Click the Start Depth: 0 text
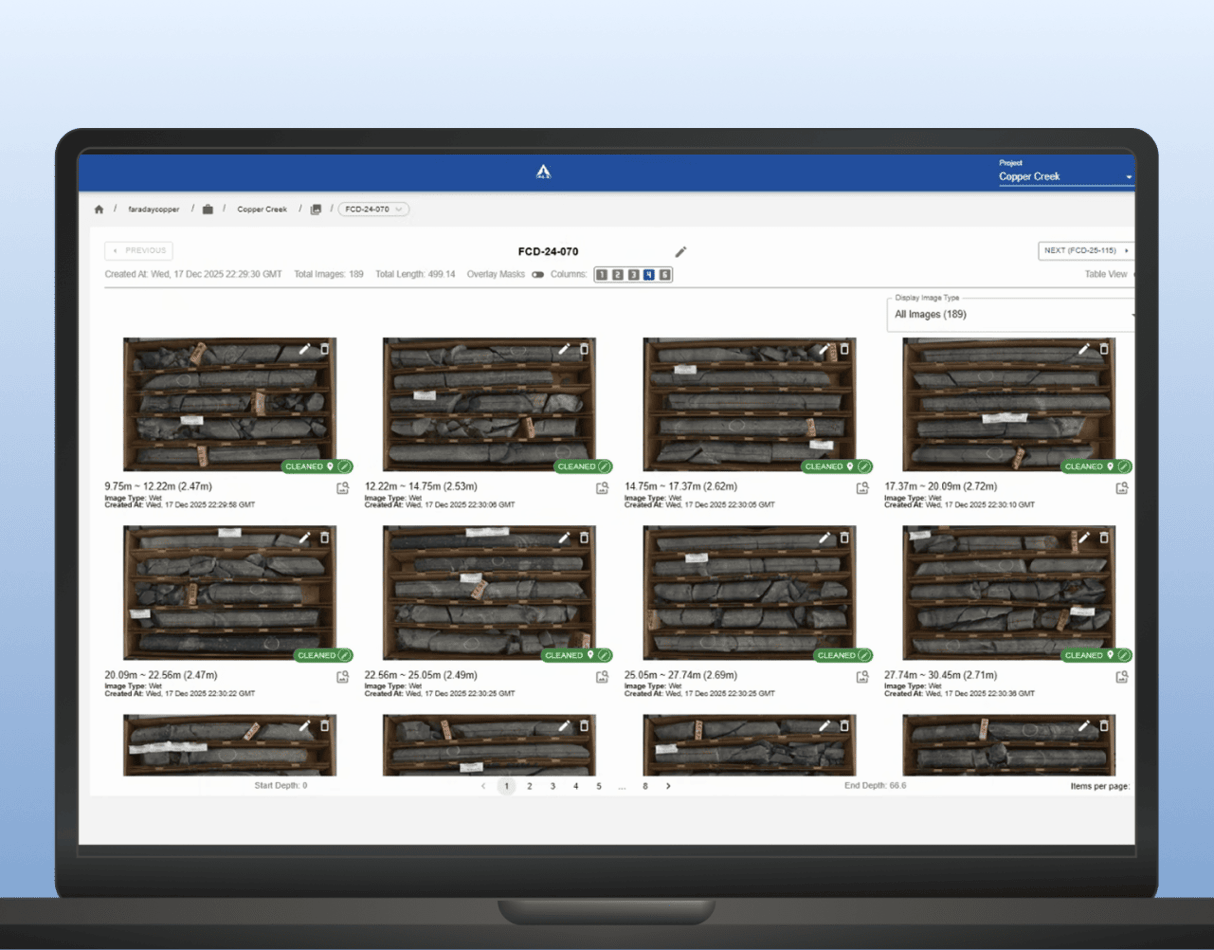 [x=281, y=786]
